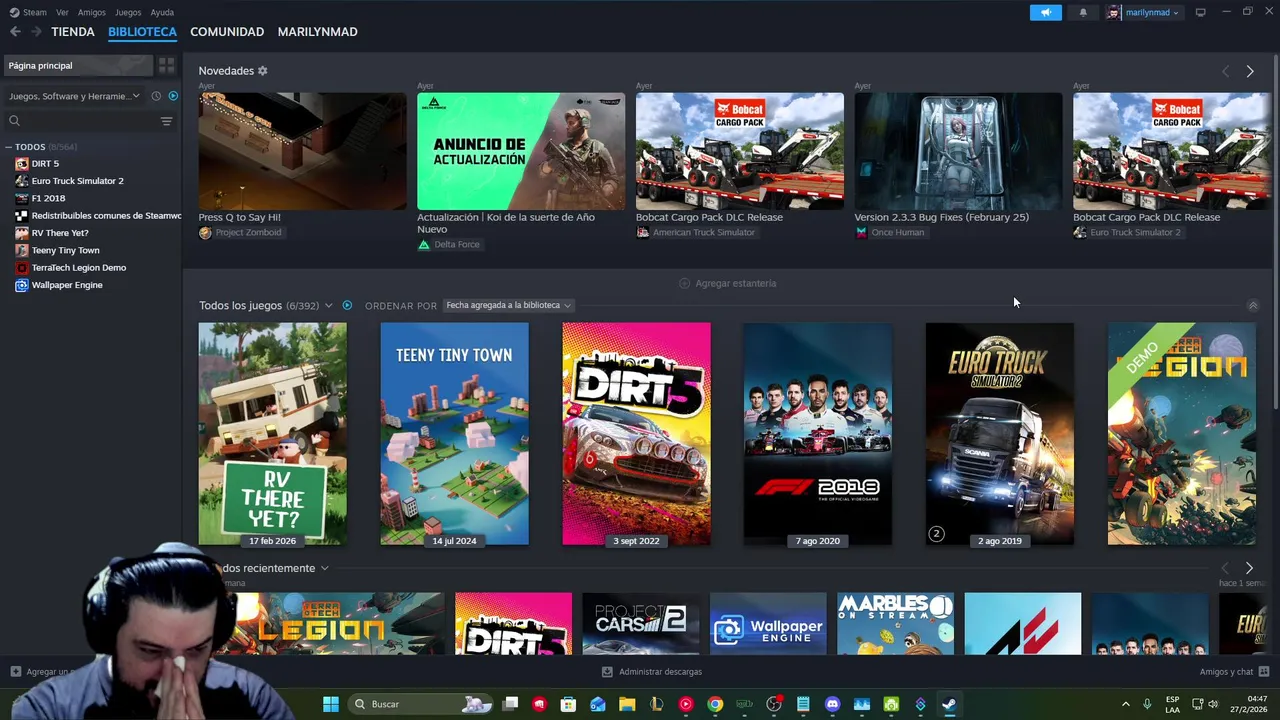This screenshot has height=720, width=1280.
Task: Toggle the ready-to-play filter icon
Action: 173,96
